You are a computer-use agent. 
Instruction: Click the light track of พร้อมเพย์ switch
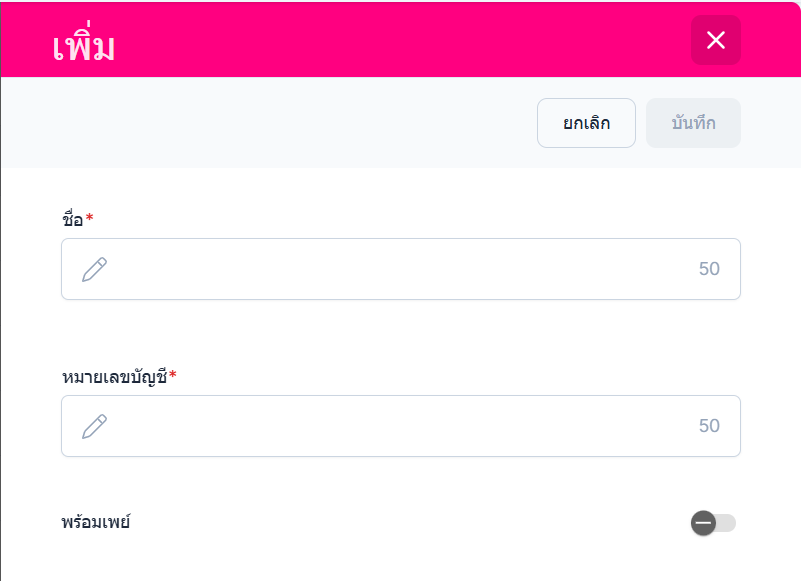(728, 523)
